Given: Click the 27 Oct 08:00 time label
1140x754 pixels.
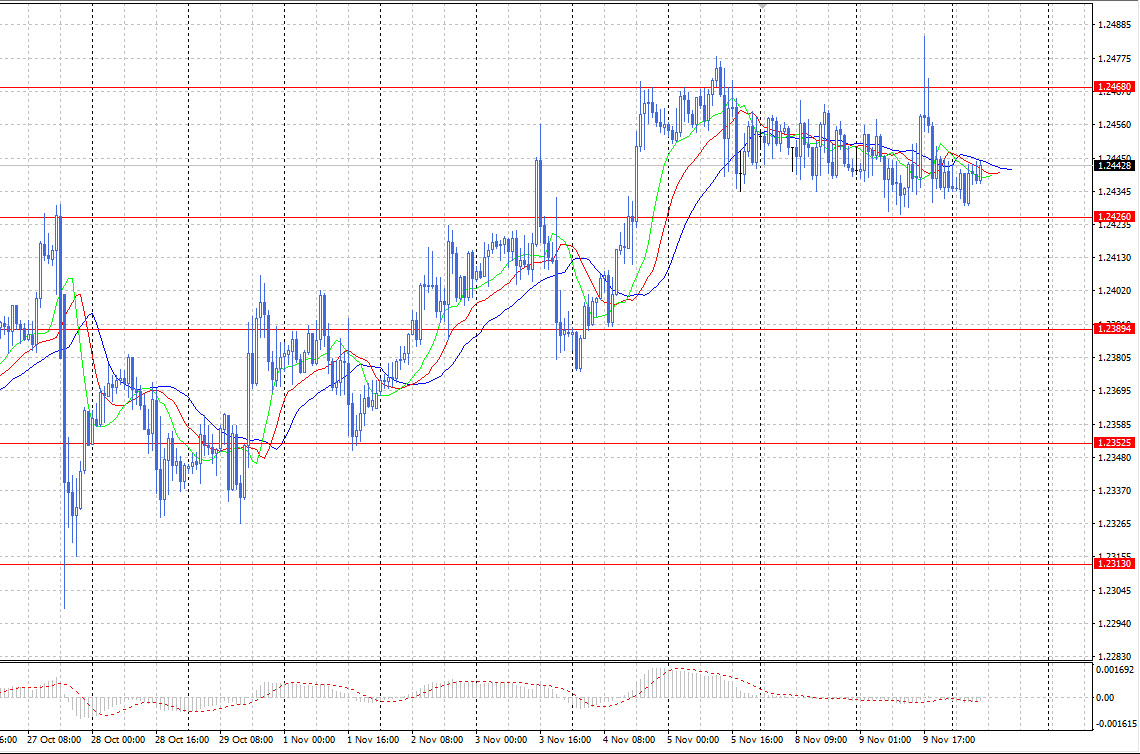Looking at the screenshot, I should pos(54,739).
